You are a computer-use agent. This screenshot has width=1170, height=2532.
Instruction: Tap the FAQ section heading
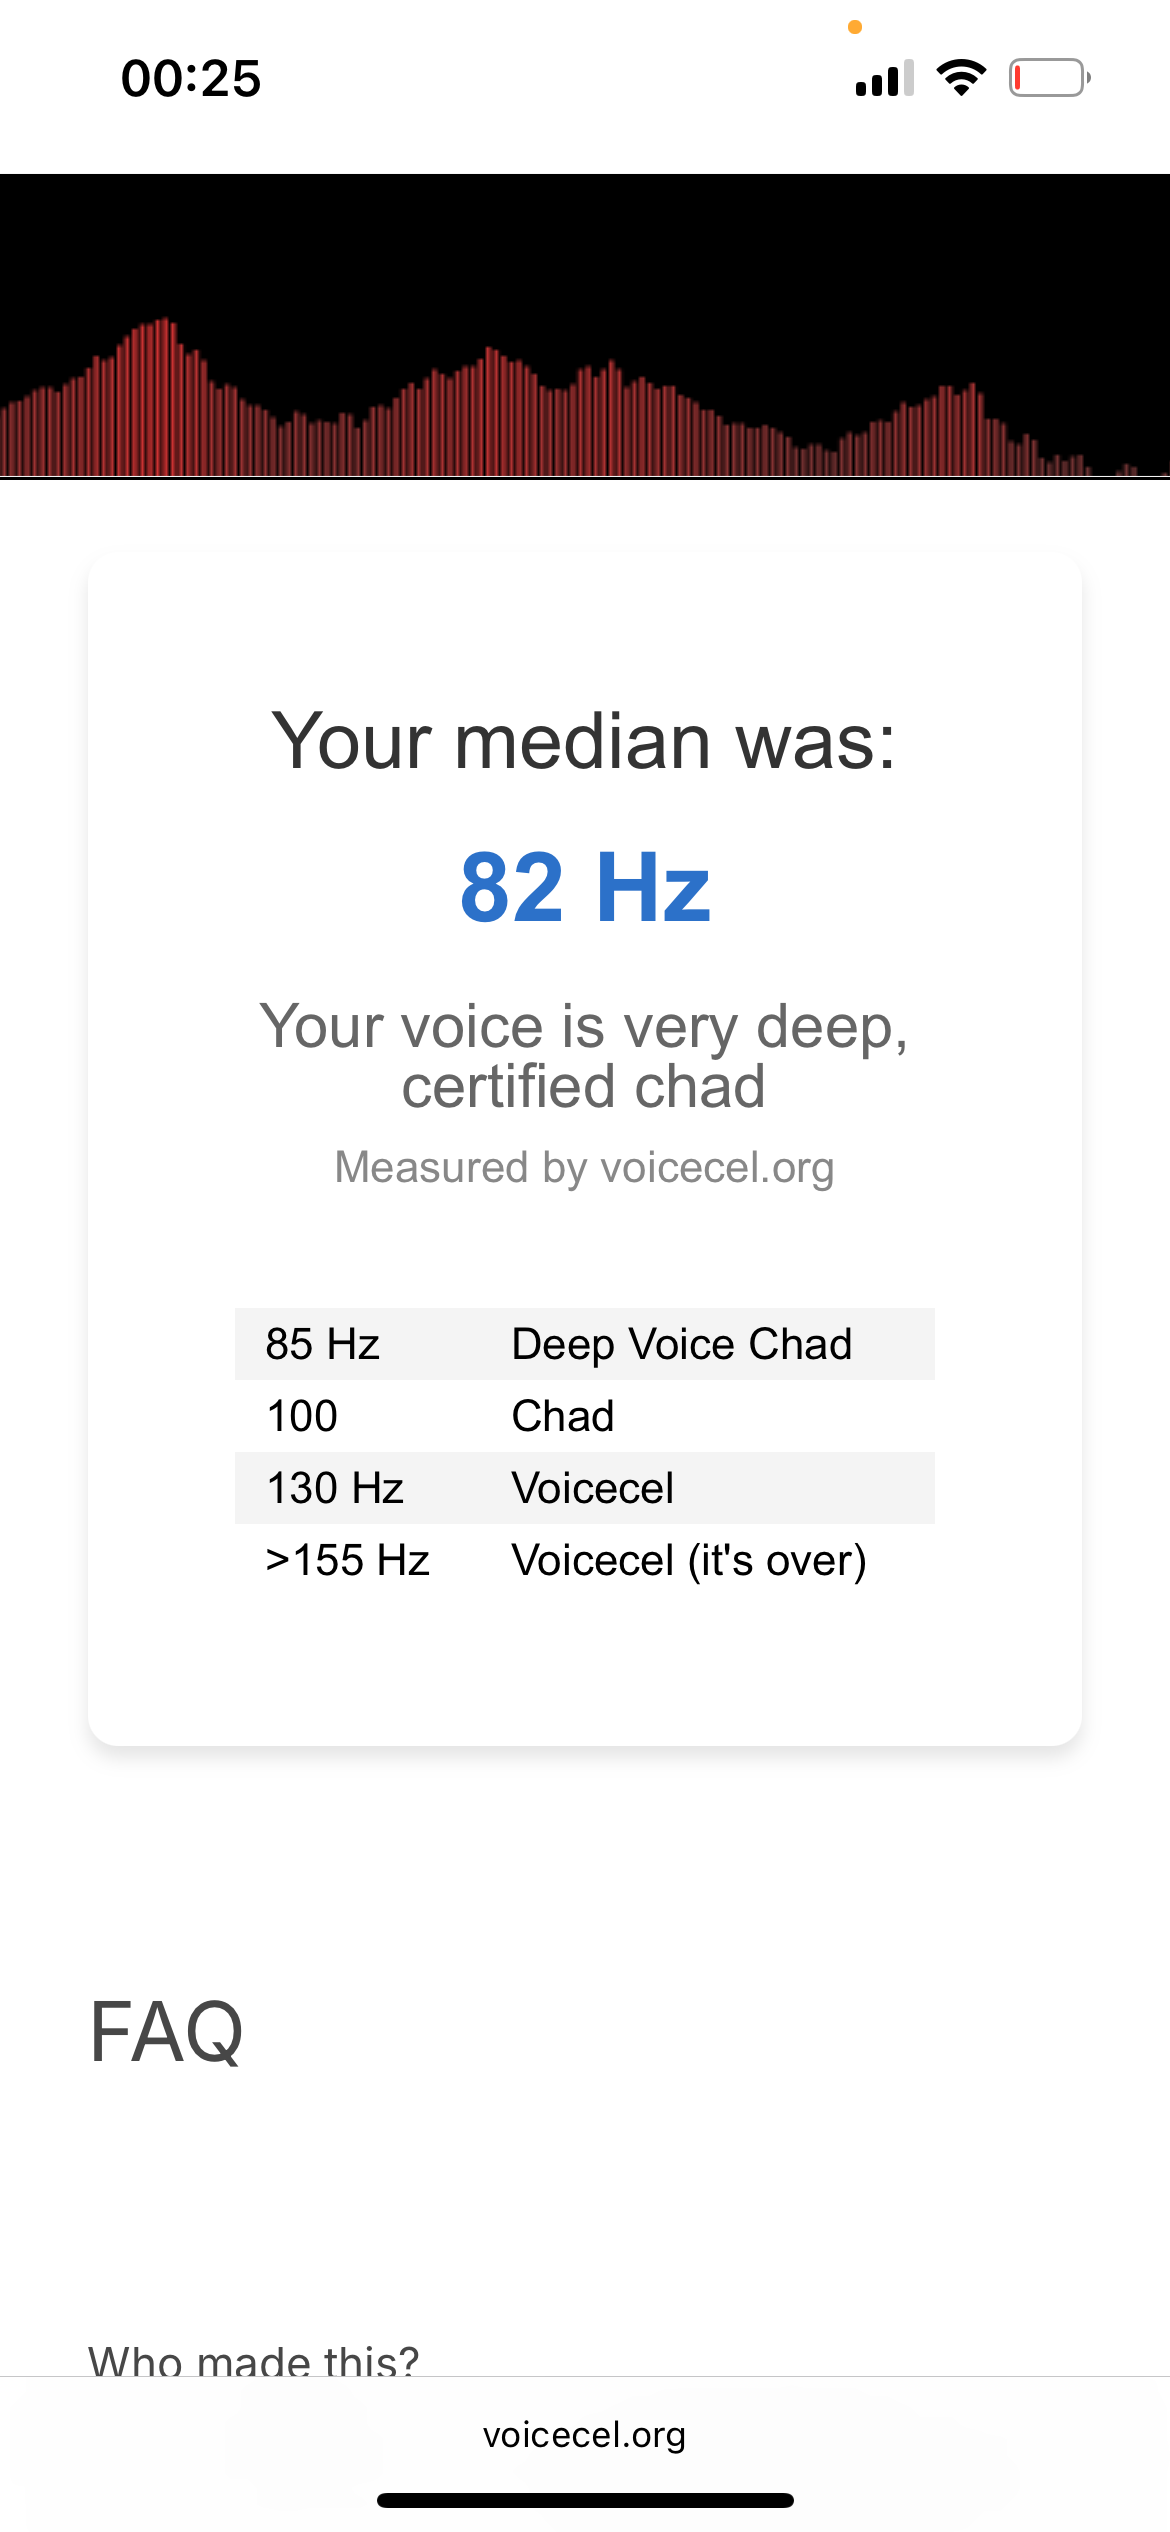click(166, 2032)
